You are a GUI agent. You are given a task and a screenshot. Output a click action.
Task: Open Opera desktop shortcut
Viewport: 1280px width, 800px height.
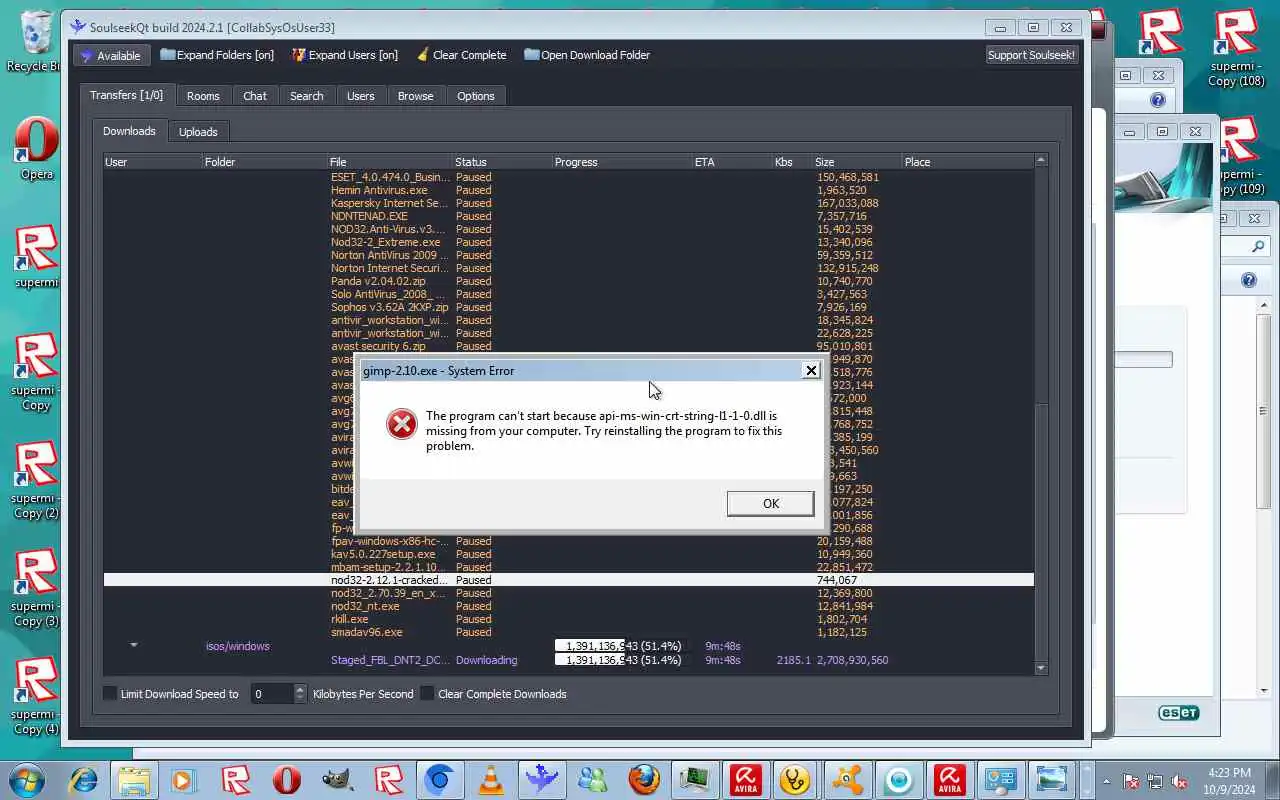(36, 150)
